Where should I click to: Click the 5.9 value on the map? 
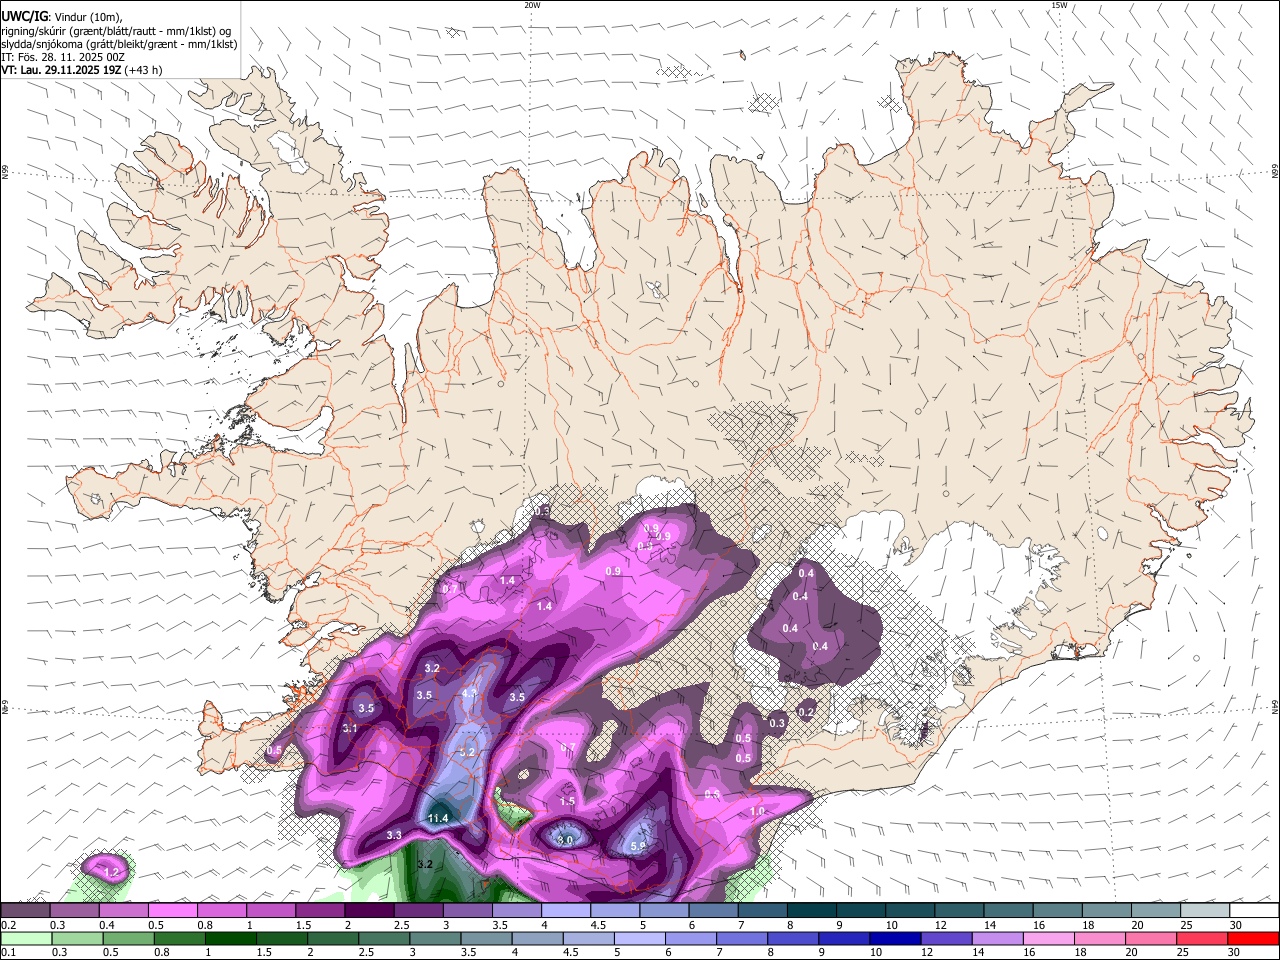pyautogui.click(x=640, y=846)
